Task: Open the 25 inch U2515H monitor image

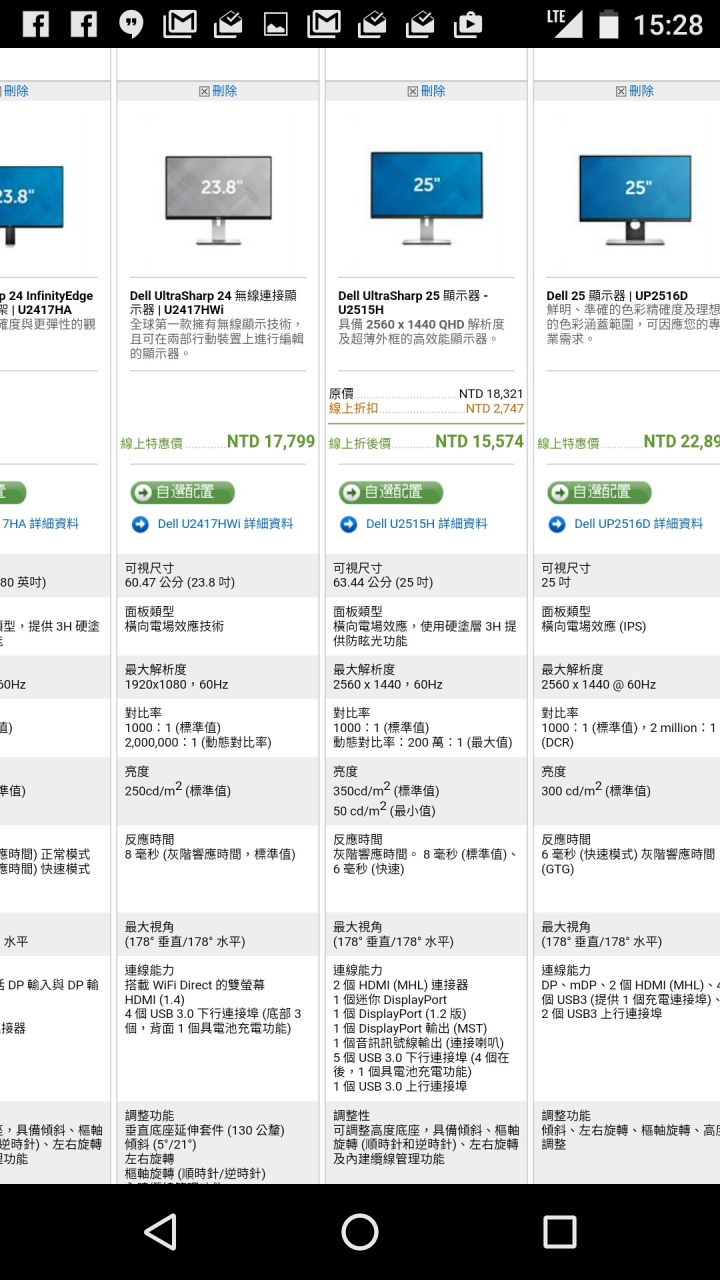Action: click(426, 198)
